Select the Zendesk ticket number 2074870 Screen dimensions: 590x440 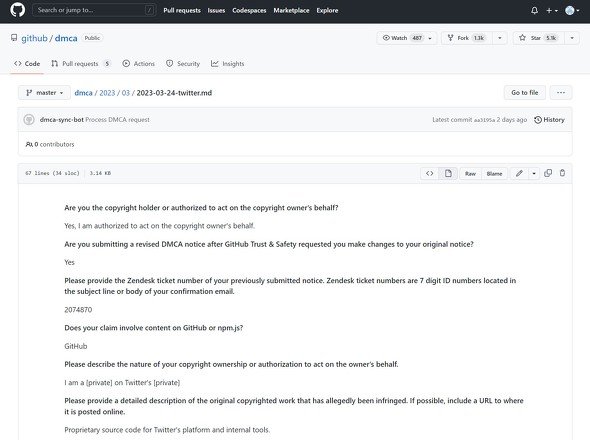pos(78,310)
